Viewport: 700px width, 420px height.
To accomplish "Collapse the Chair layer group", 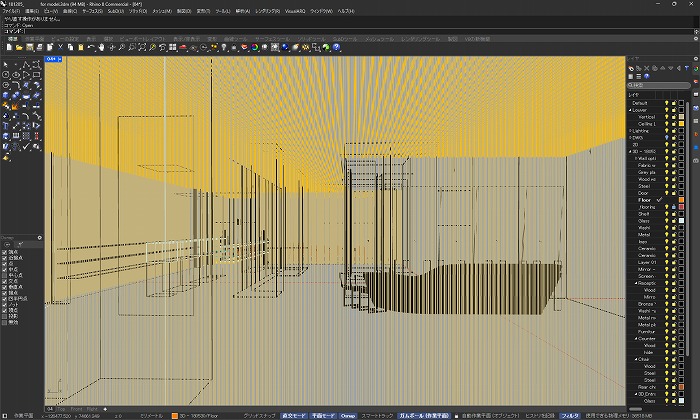I will (x=636, y=359).
